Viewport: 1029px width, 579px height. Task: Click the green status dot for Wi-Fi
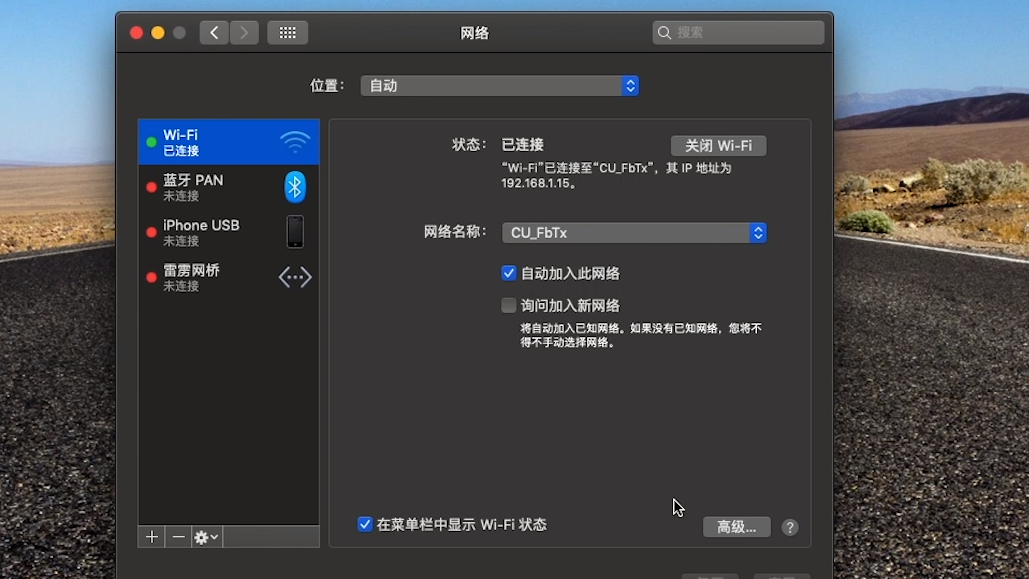(151, 142)
